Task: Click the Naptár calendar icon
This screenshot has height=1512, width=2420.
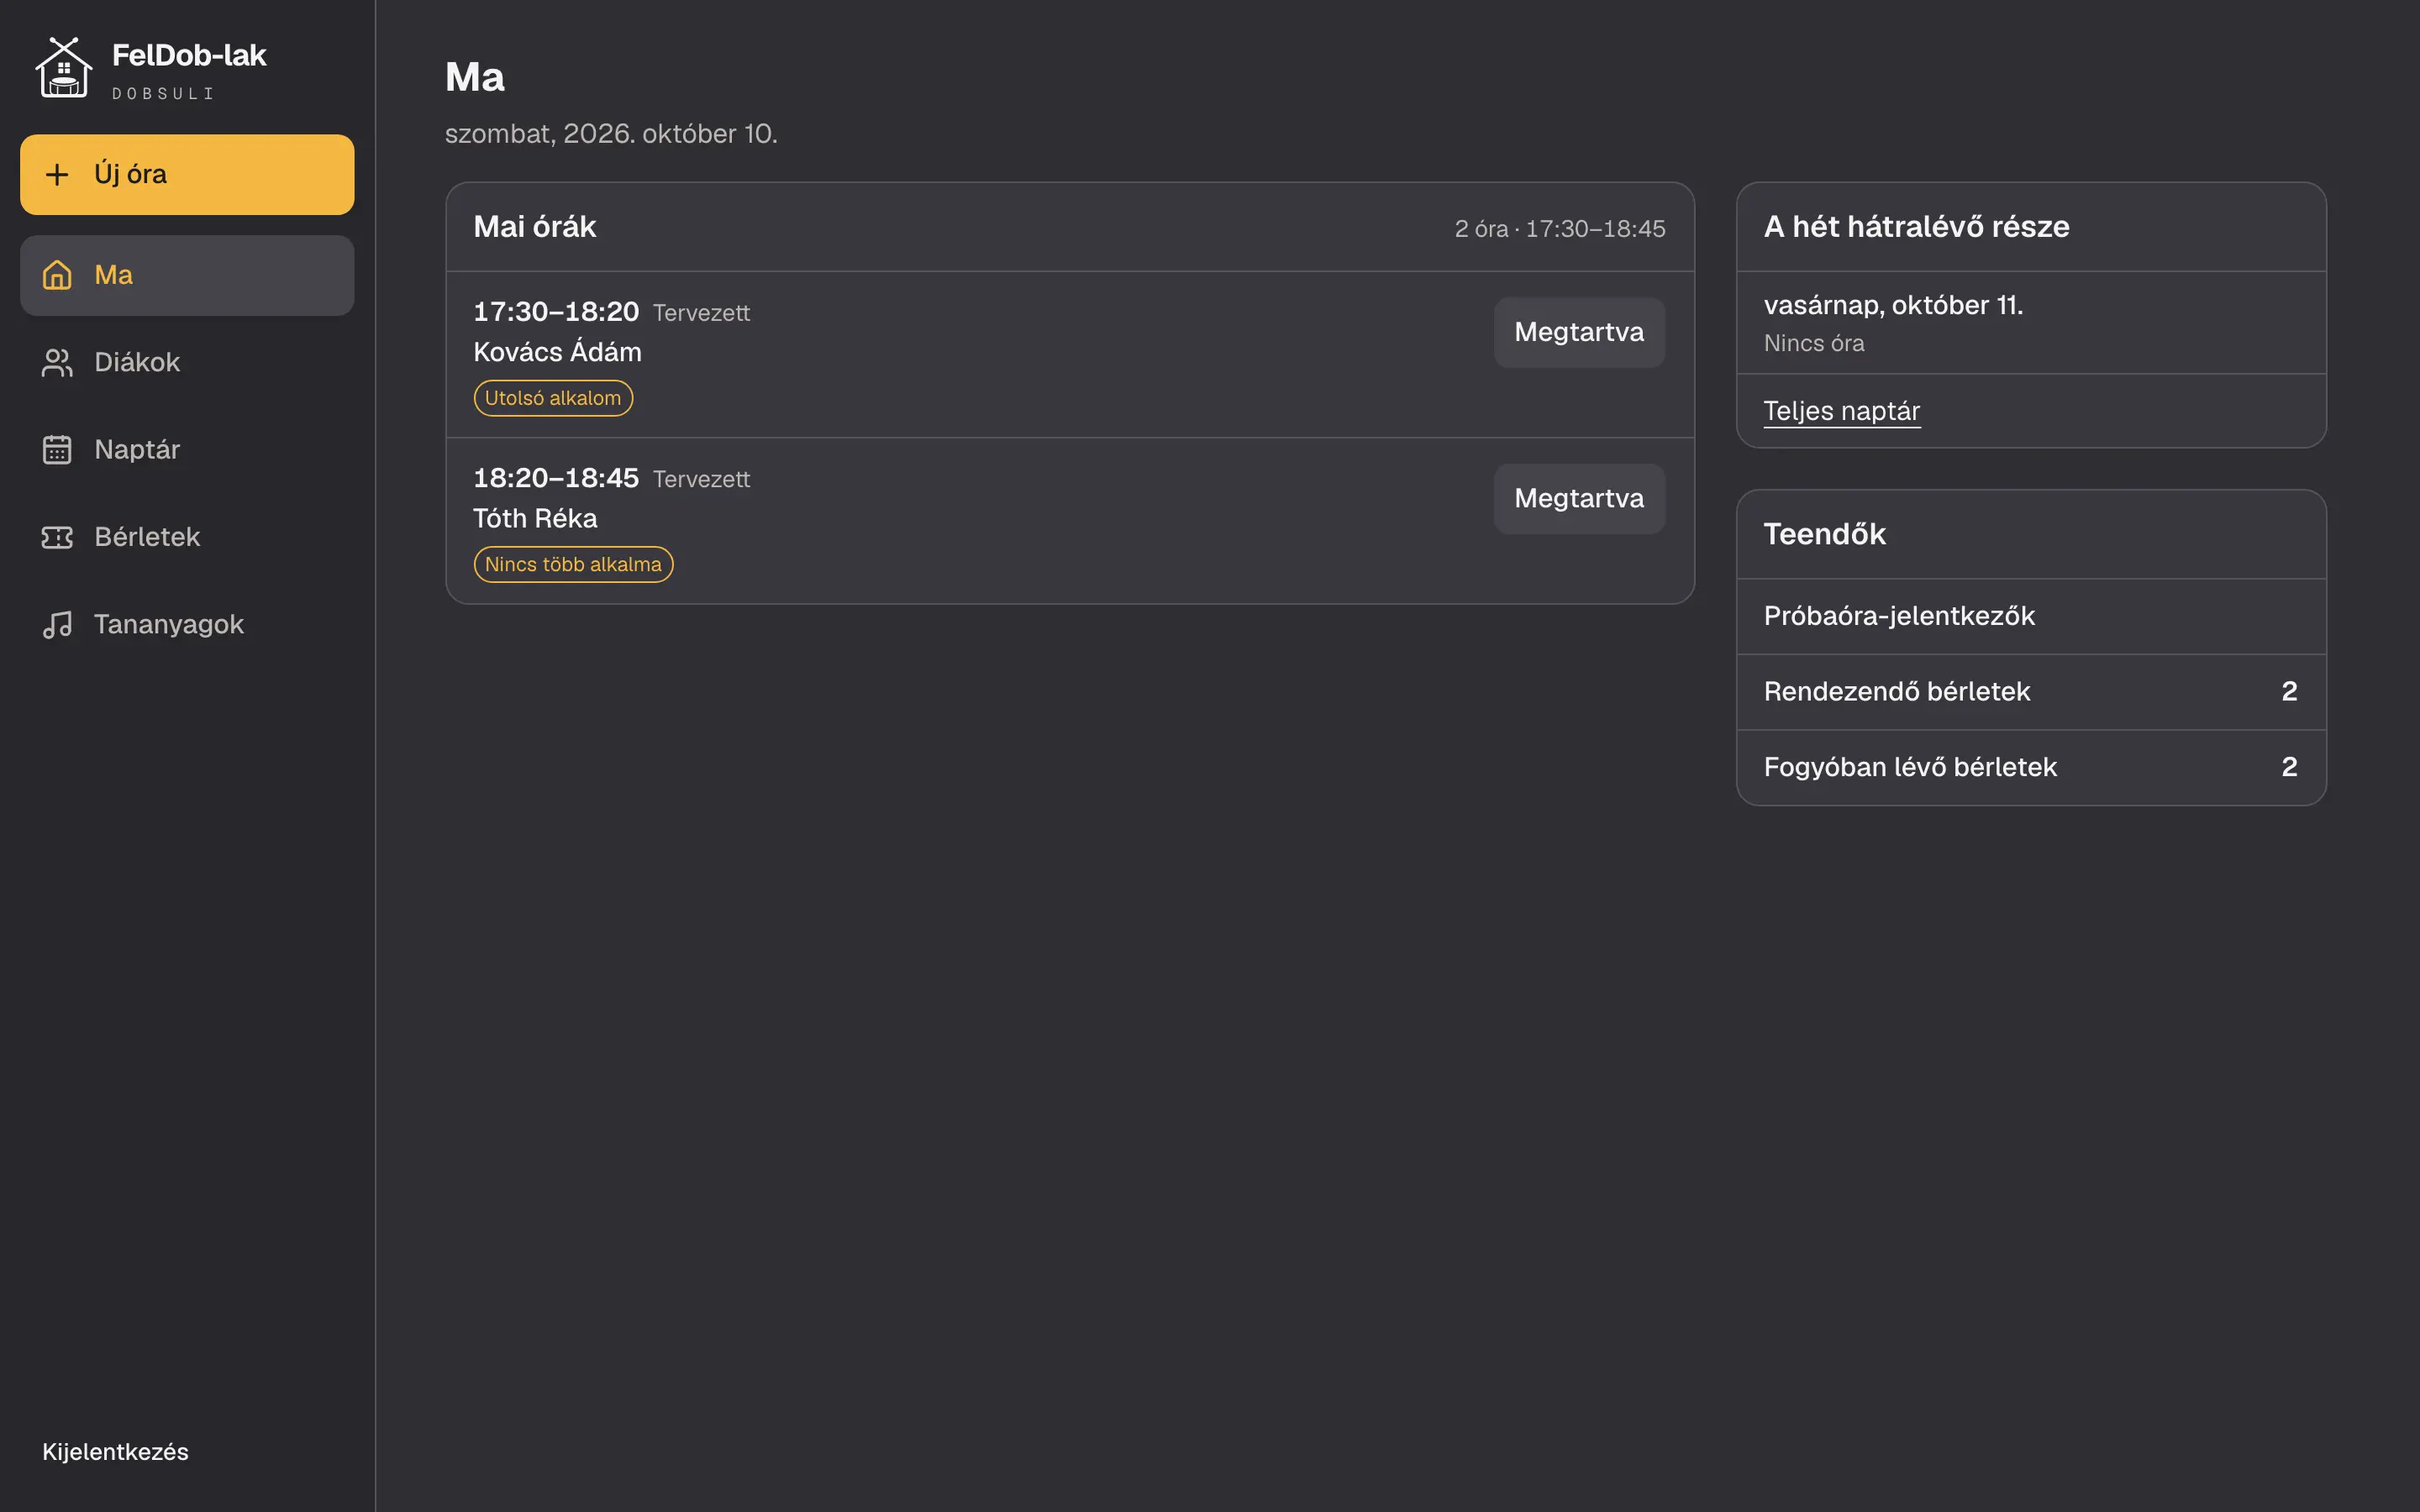Action: coord(57,450)
